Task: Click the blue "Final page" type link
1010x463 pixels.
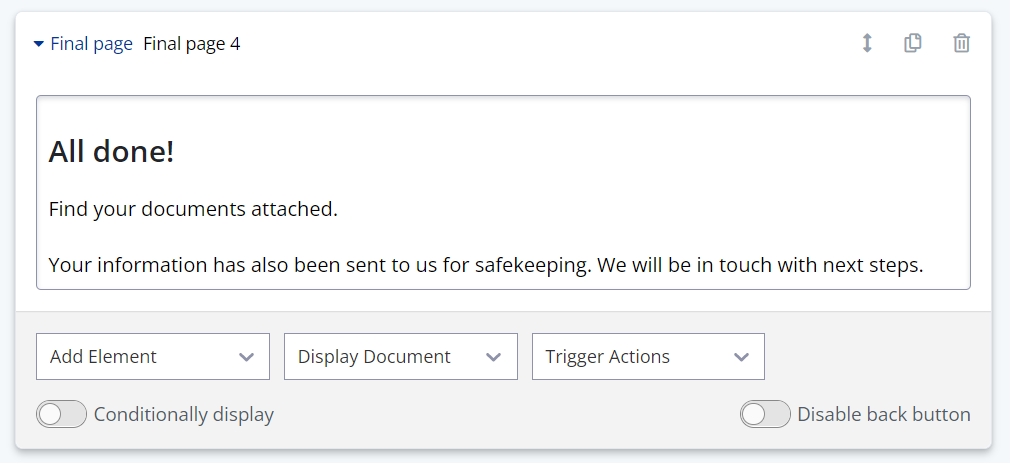Action: point(91,44)
